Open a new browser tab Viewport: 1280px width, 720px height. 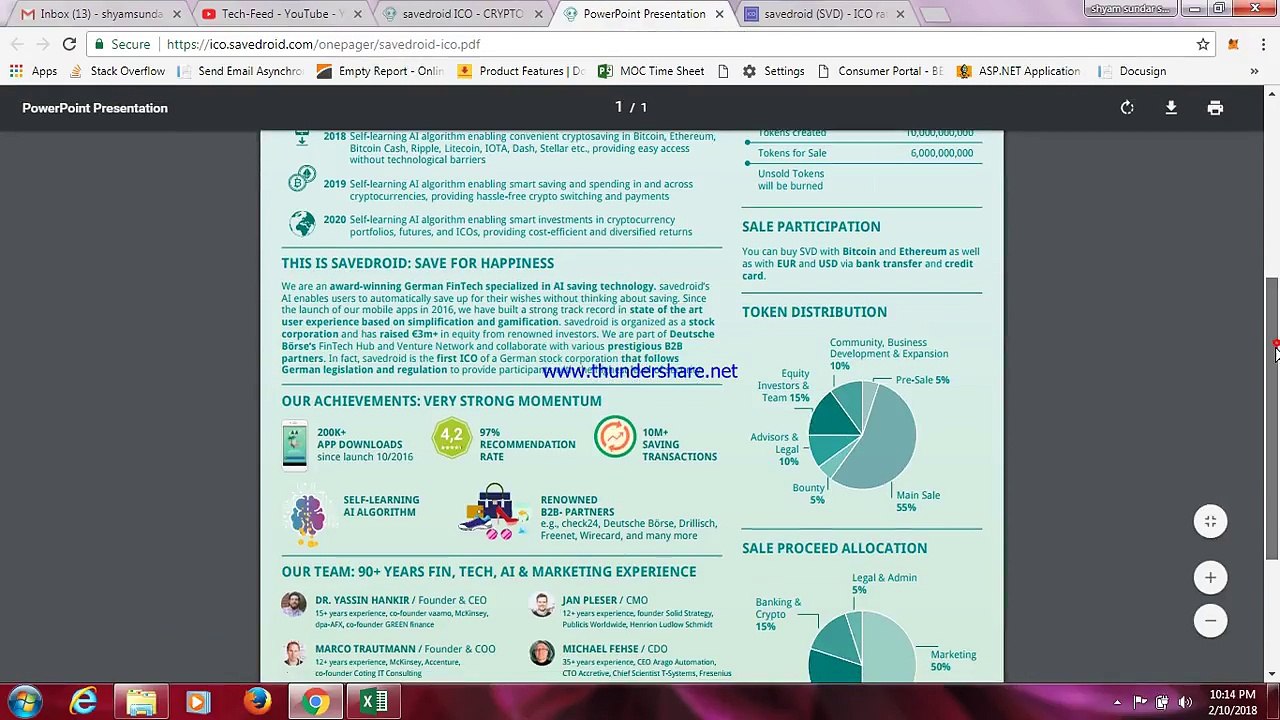click(935, 14)
